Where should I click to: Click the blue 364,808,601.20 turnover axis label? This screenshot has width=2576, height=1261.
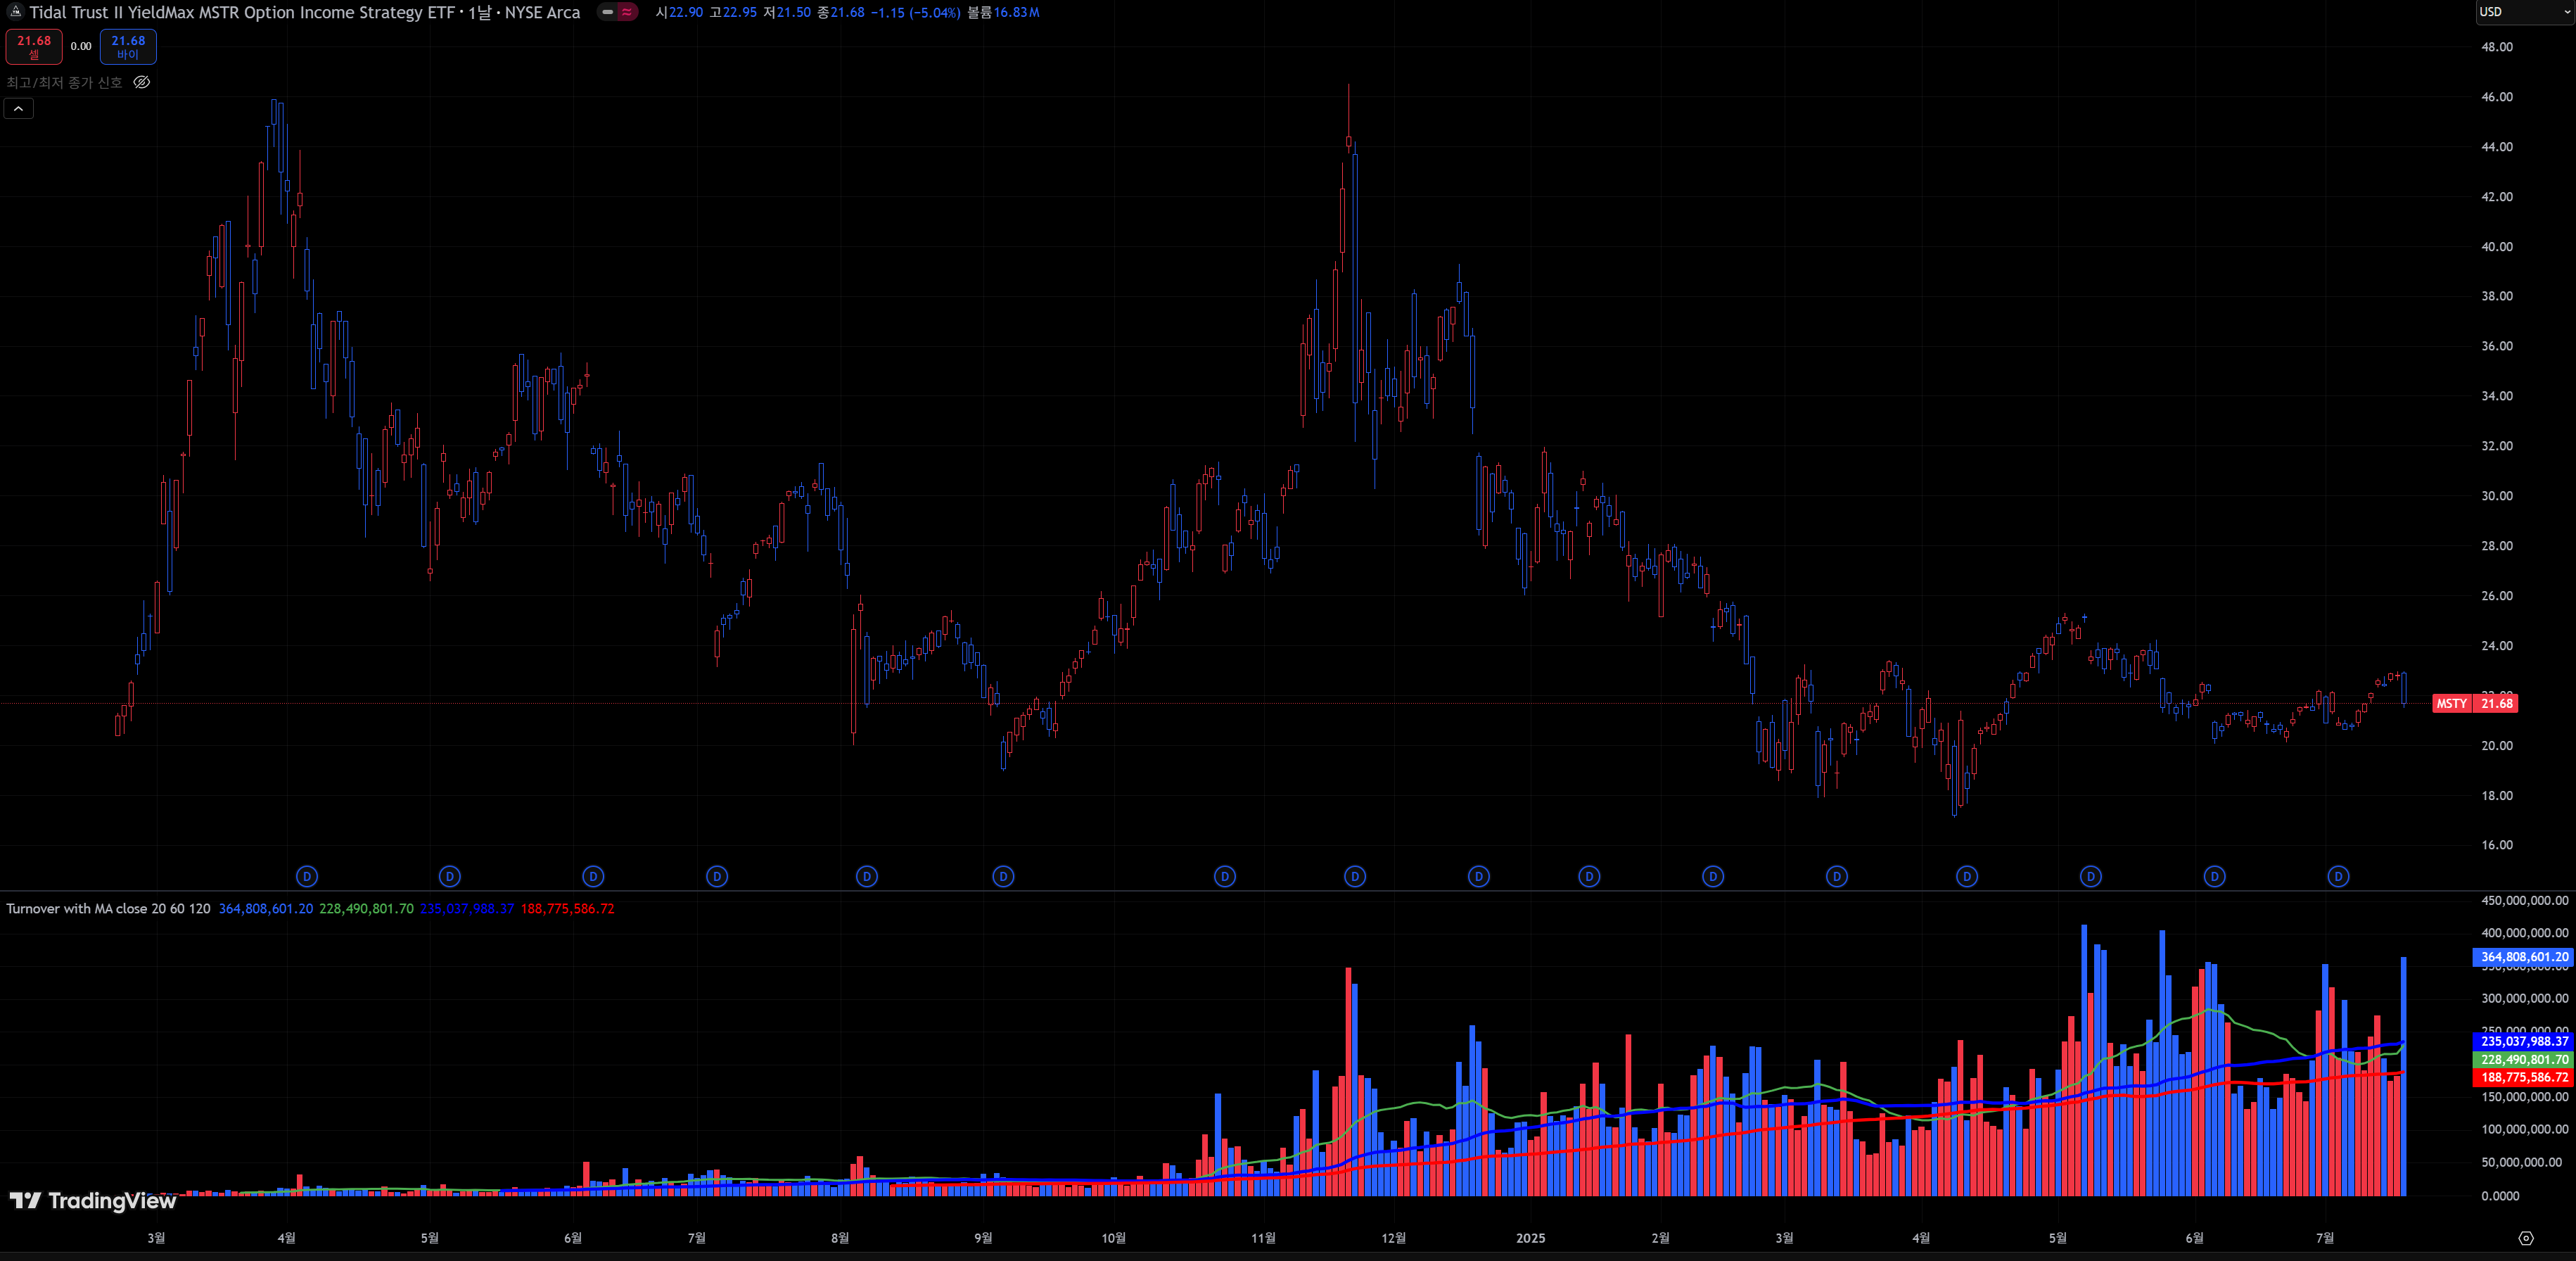click(x=2522, y=957)
